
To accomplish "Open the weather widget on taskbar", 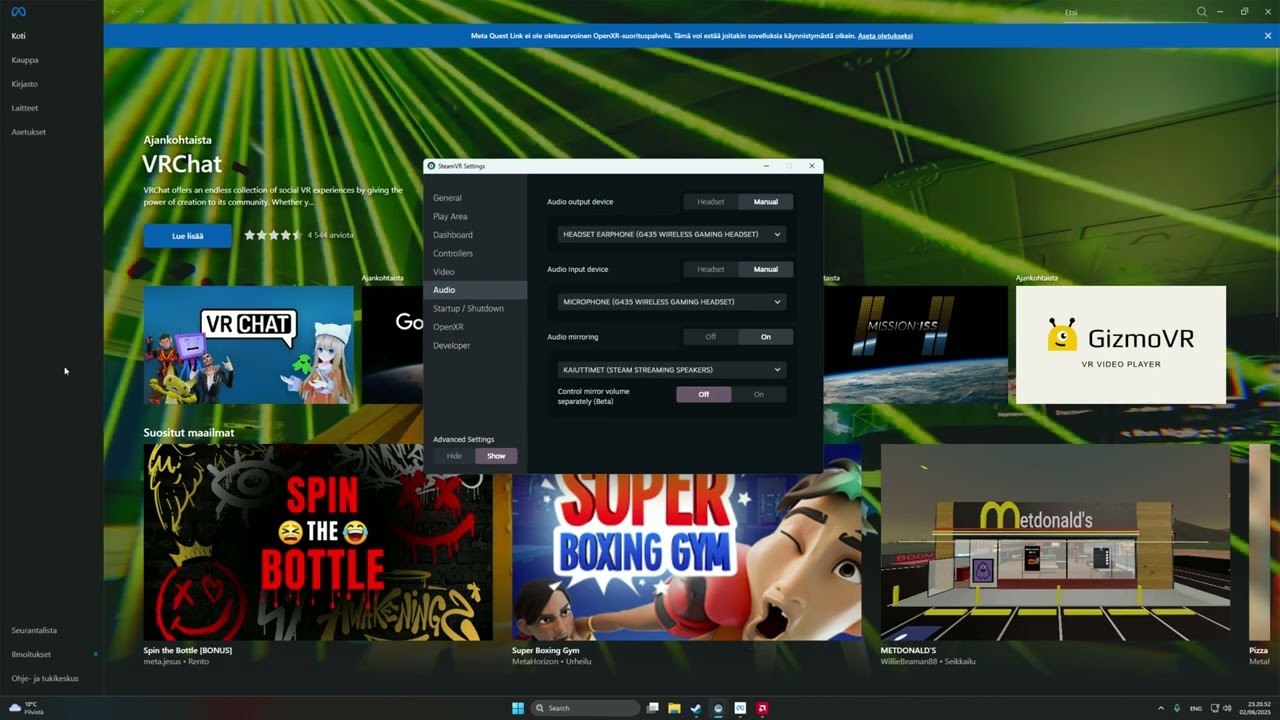I will pyautogui.click(x=27, y=708).
